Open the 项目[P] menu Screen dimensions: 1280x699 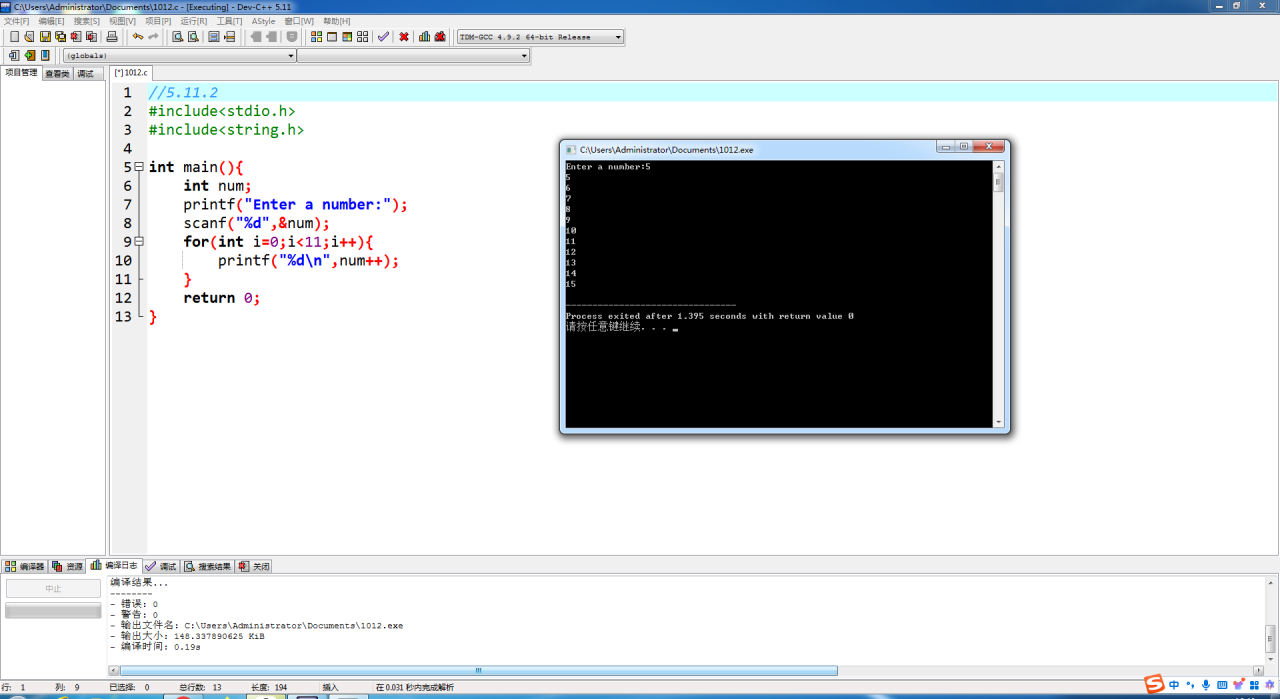click(158, 21)
